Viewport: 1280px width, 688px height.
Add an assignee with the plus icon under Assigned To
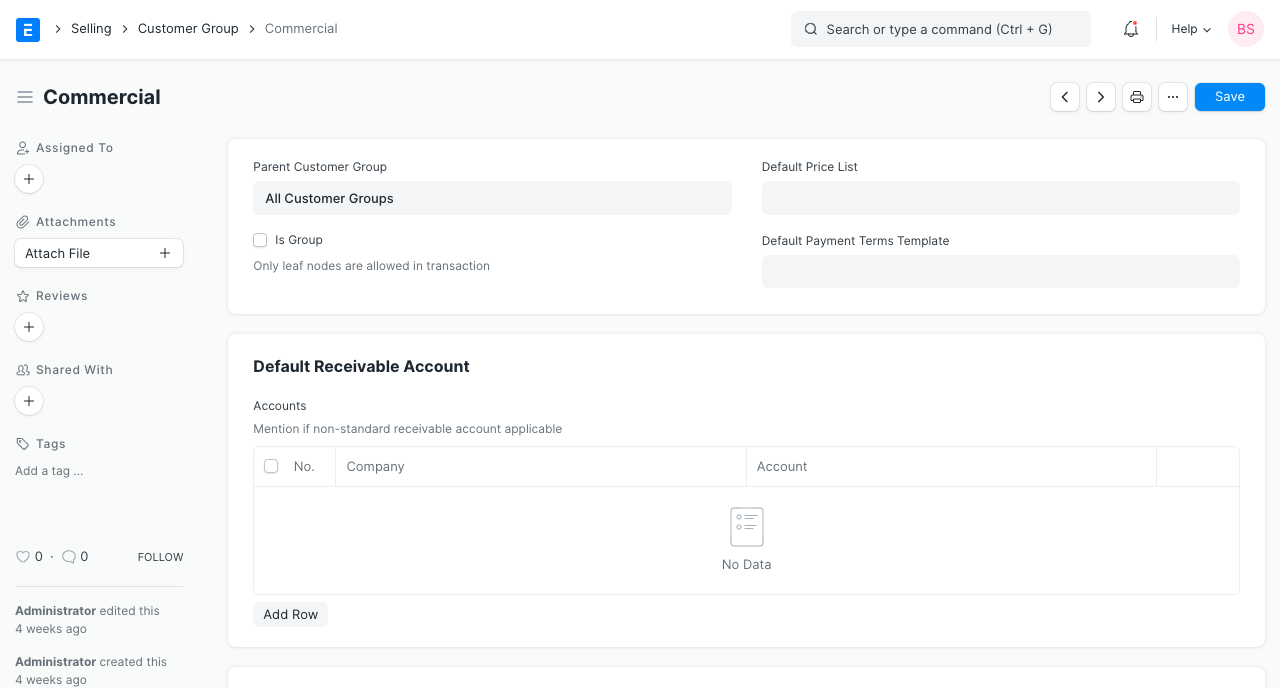pos(29,179)
